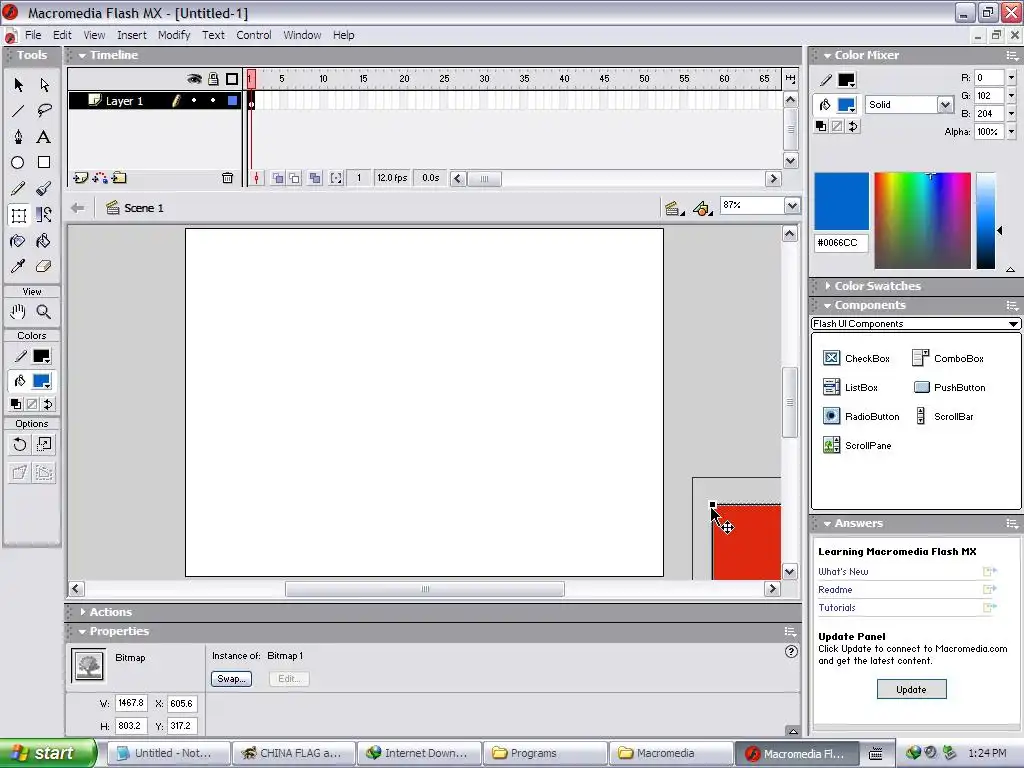Image resolution: width=1024 pixels, height=768 pixels.
Task: Pick the Eyedropper tool
Action: point(18,266)
